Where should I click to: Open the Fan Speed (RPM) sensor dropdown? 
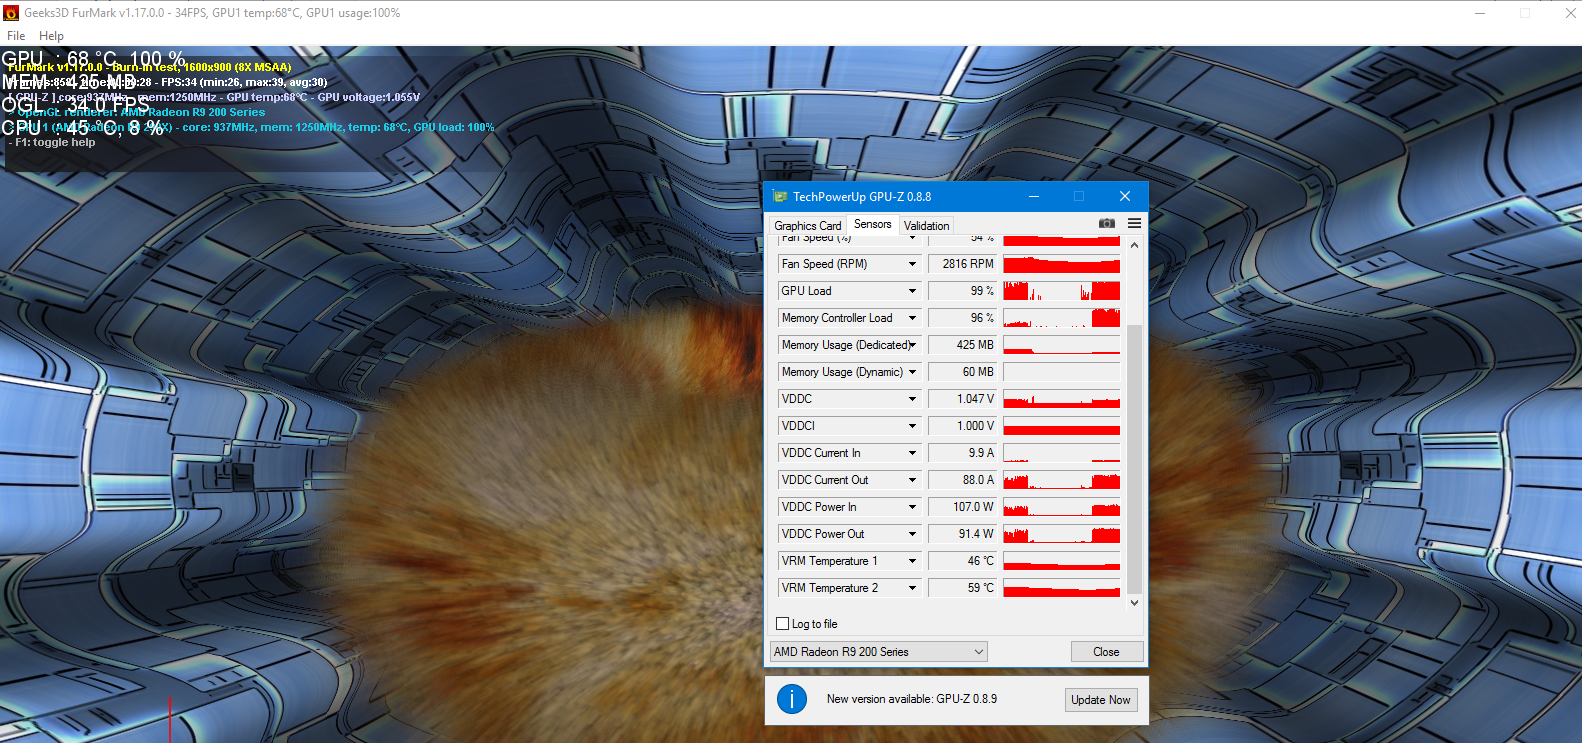point(912,264)
